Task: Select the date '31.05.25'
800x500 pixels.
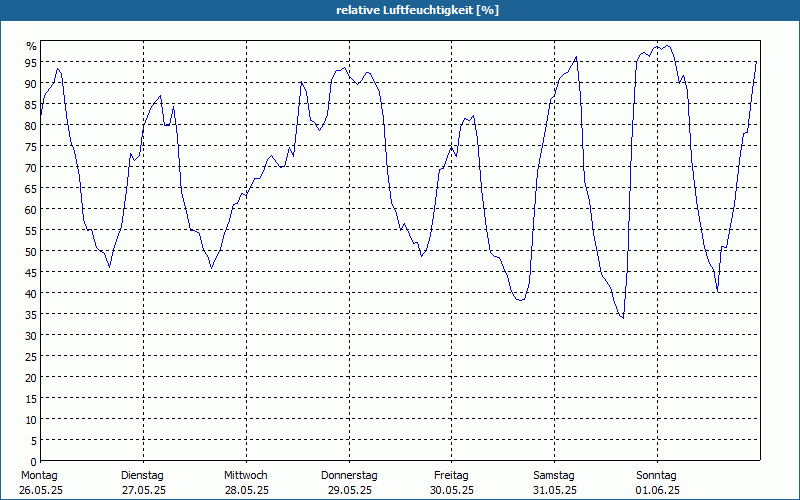Action: pos(555,491)
